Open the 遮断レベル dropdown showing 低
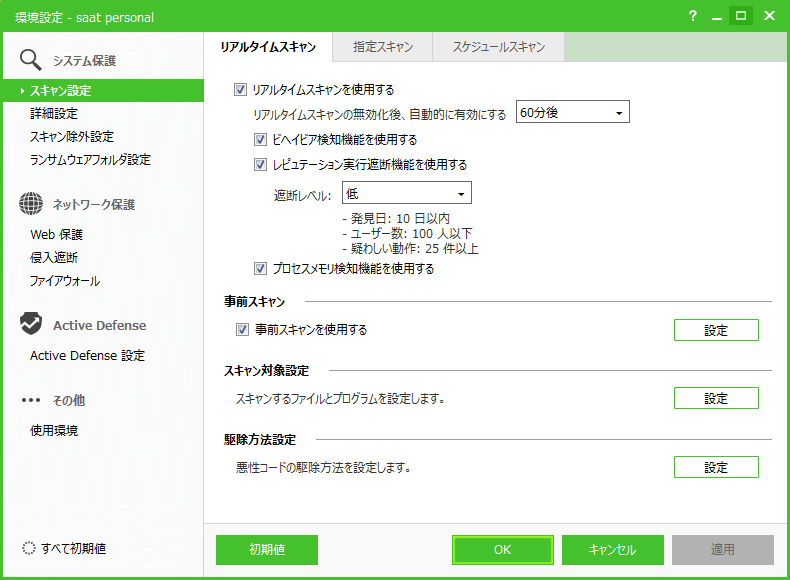790x580 pixels. click(x=407, y=193)
